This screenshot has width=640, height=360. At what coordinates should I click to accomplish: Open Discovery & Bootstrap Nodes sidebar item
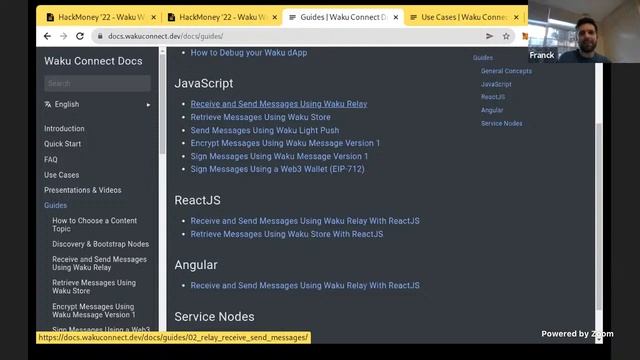tap(100, 244)
